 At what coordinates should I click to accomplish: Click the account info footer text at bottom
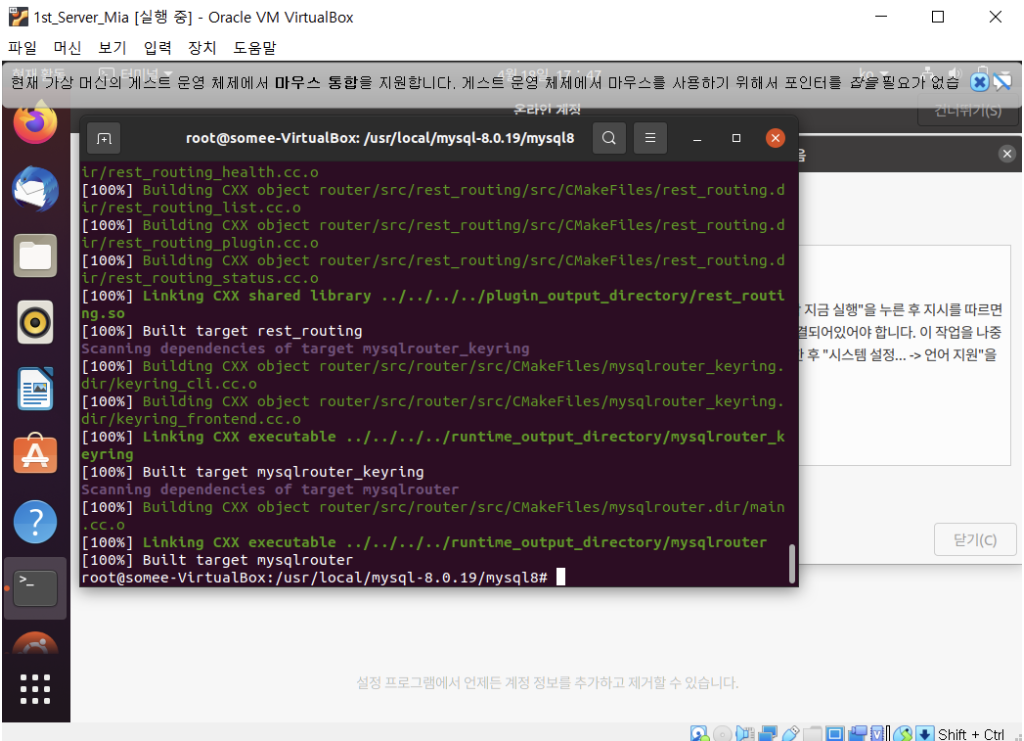(547, 683)
